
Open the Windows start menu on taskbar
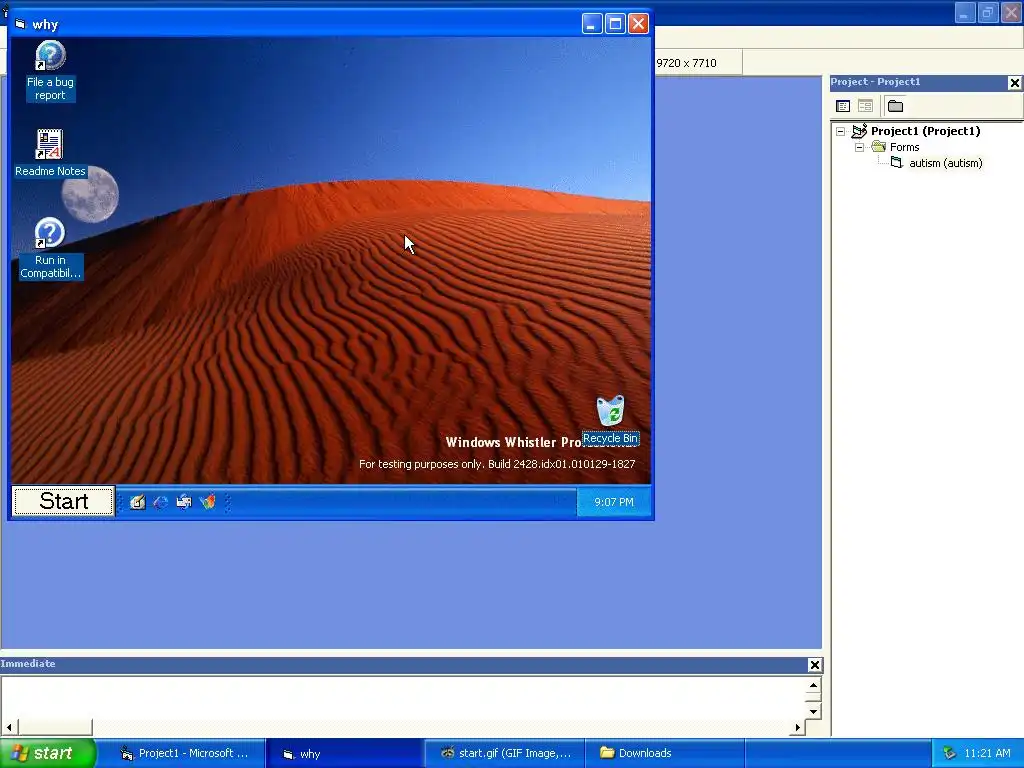pos(47,753)
